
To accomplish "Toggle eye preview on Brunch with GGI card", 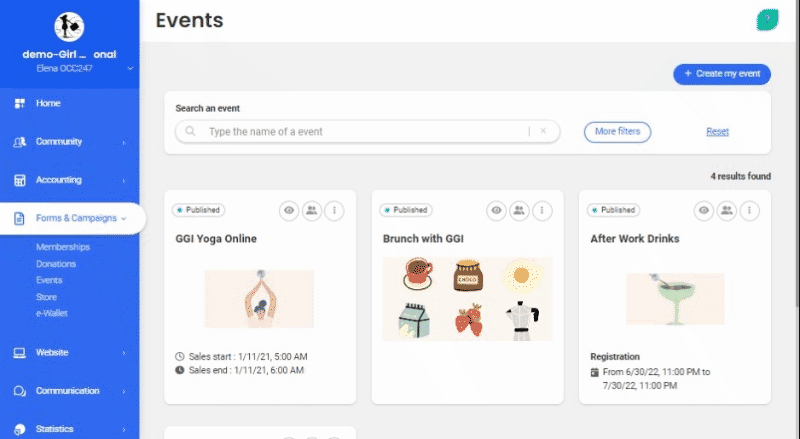I will [498, 210].
